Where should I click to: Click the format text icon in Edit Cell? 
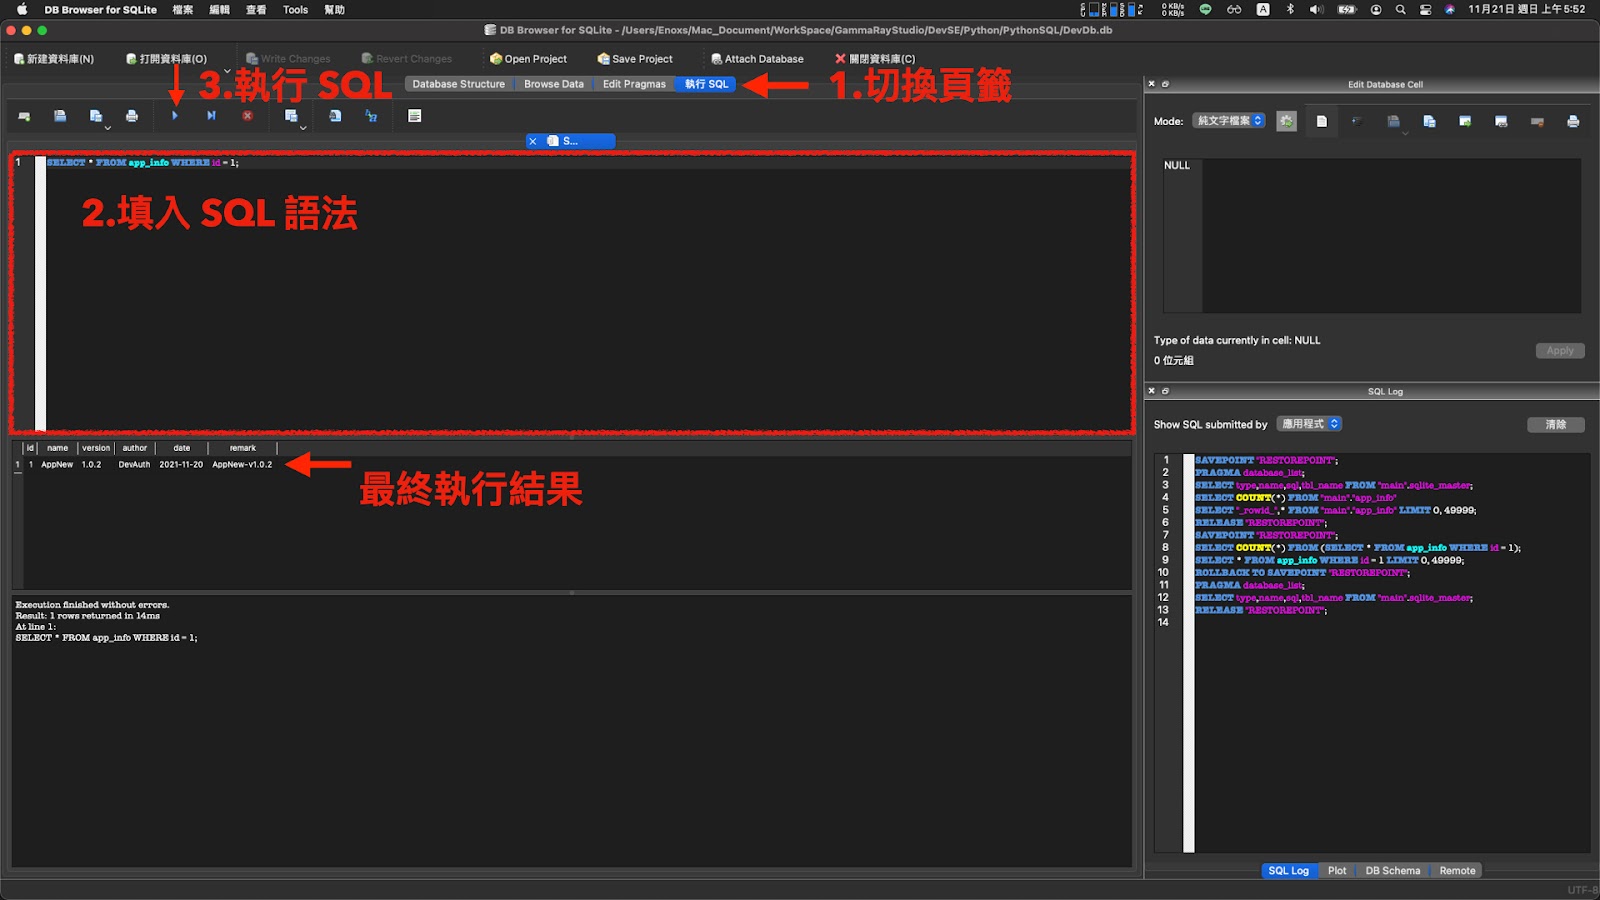point(1357,121)
